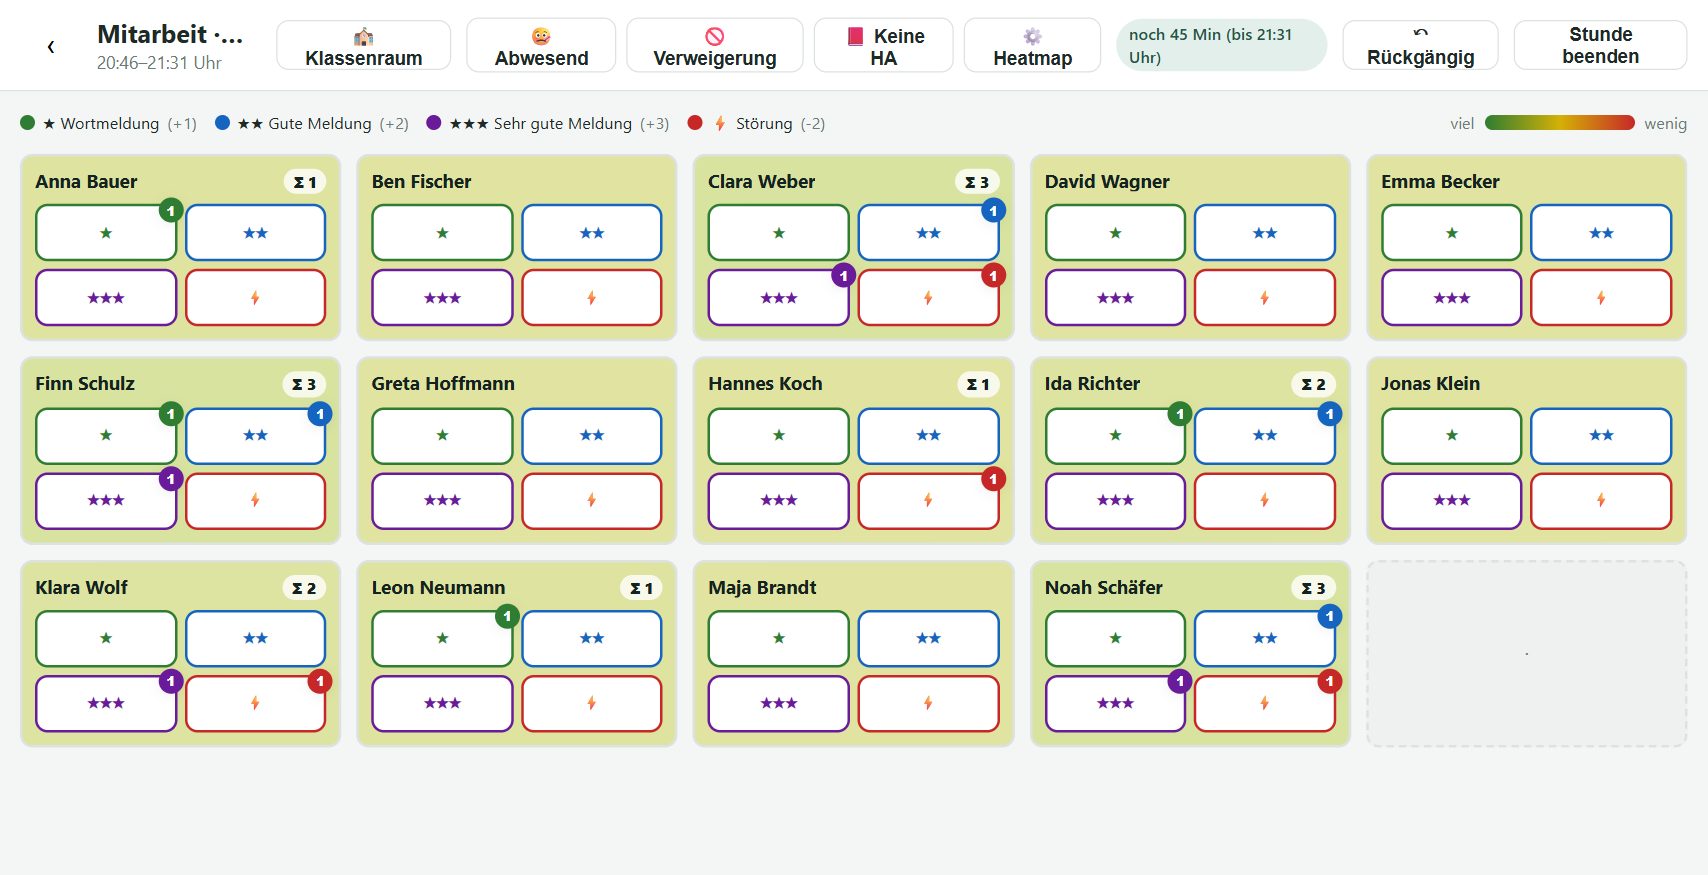Click the Mitarbeit lesson title
The height and width of the screenshot is (875, 1708).
[170, 34]
